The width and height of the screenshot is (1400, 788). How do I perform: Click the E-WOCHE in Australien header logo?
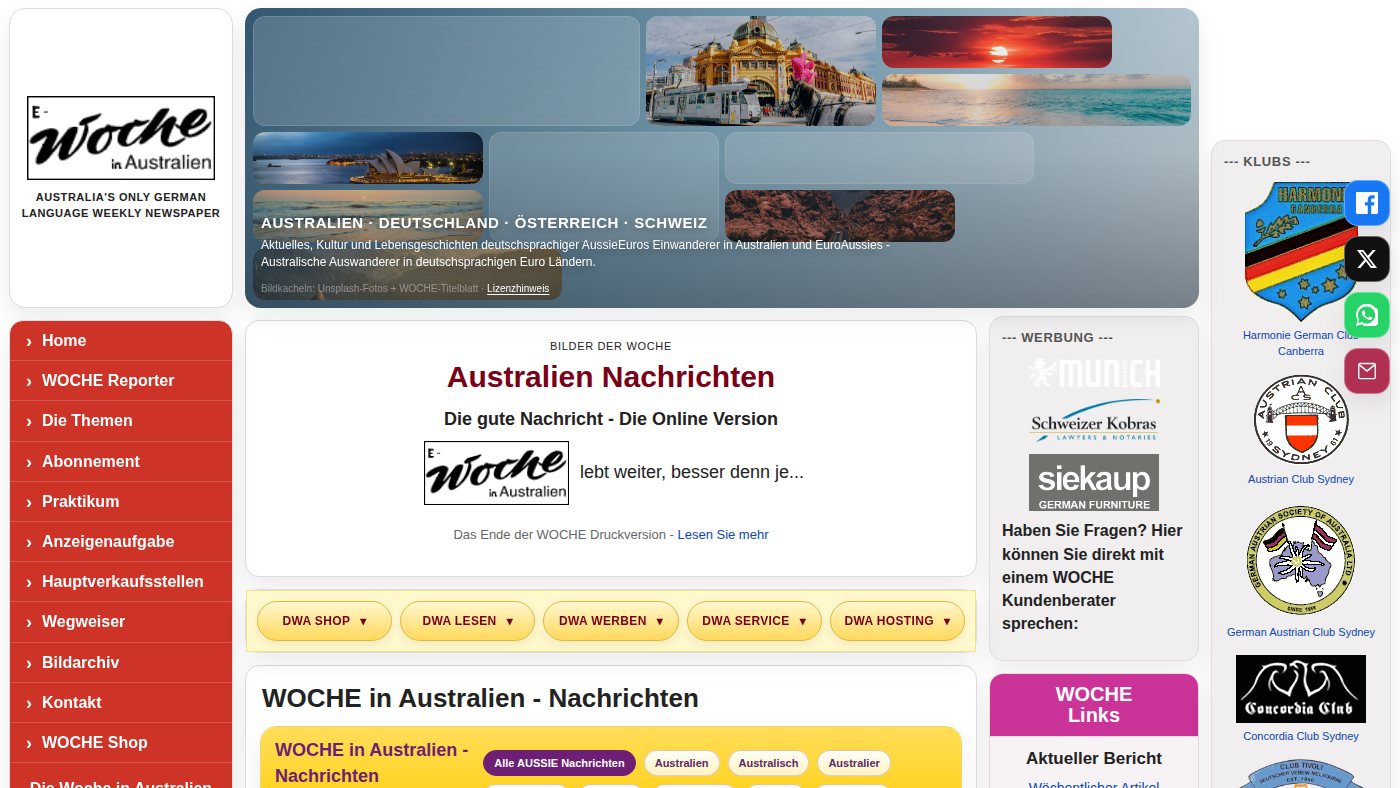(x=121, y=138)
